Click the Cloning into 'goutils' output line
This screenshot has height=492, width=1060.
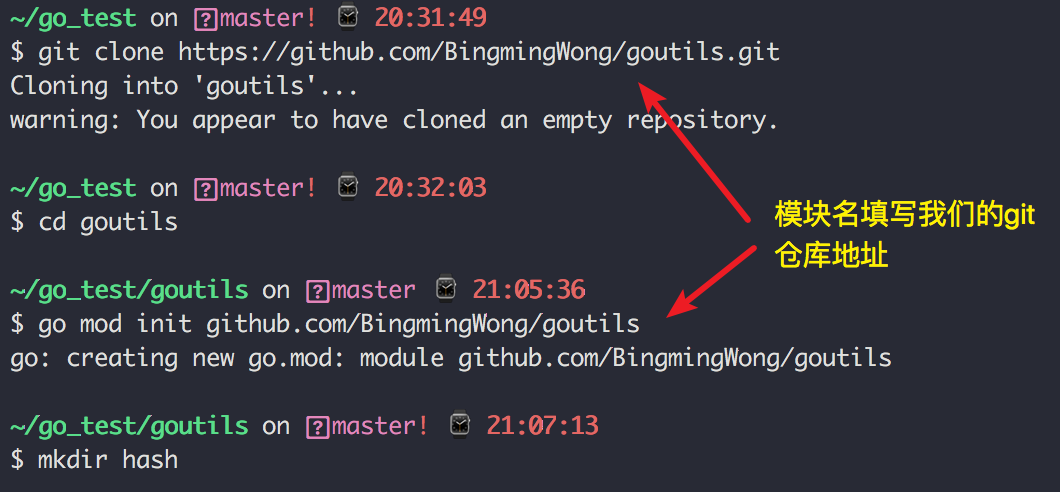[x=184, y=87]
